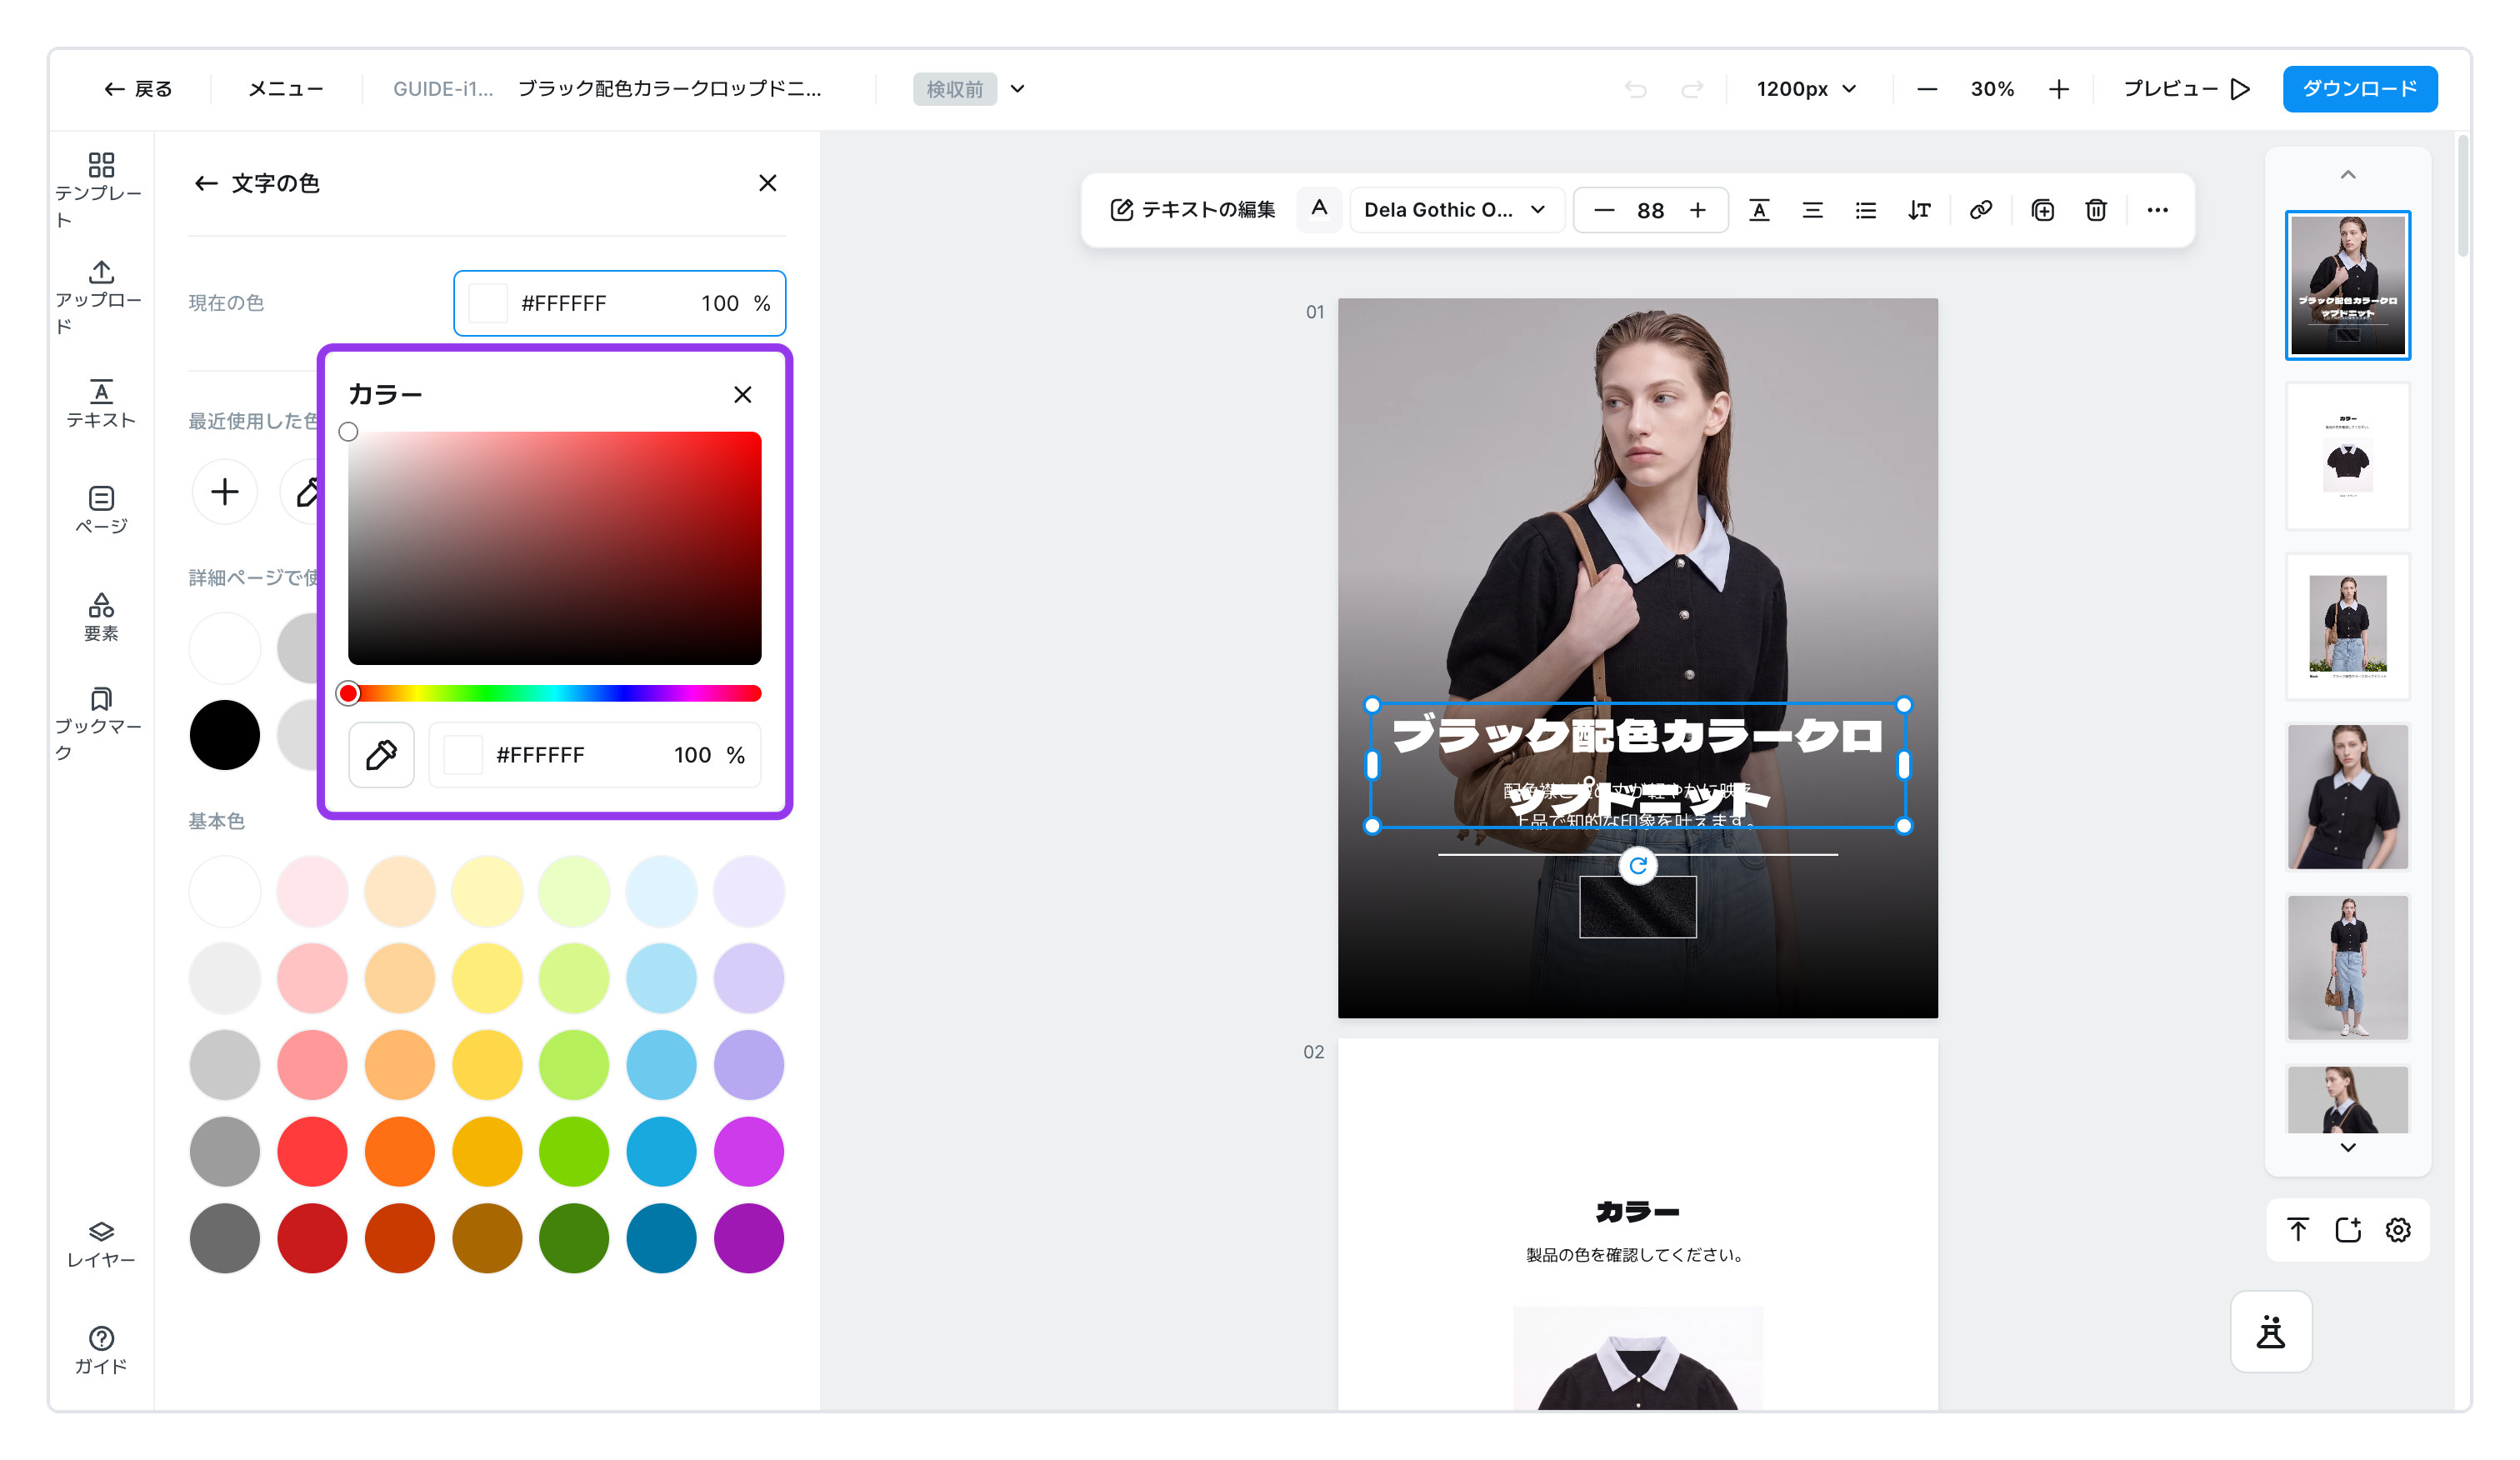2520x1460 pixels.
Task: Collapse thumbnail list with up chevron
Action: tap(2347, 175)
